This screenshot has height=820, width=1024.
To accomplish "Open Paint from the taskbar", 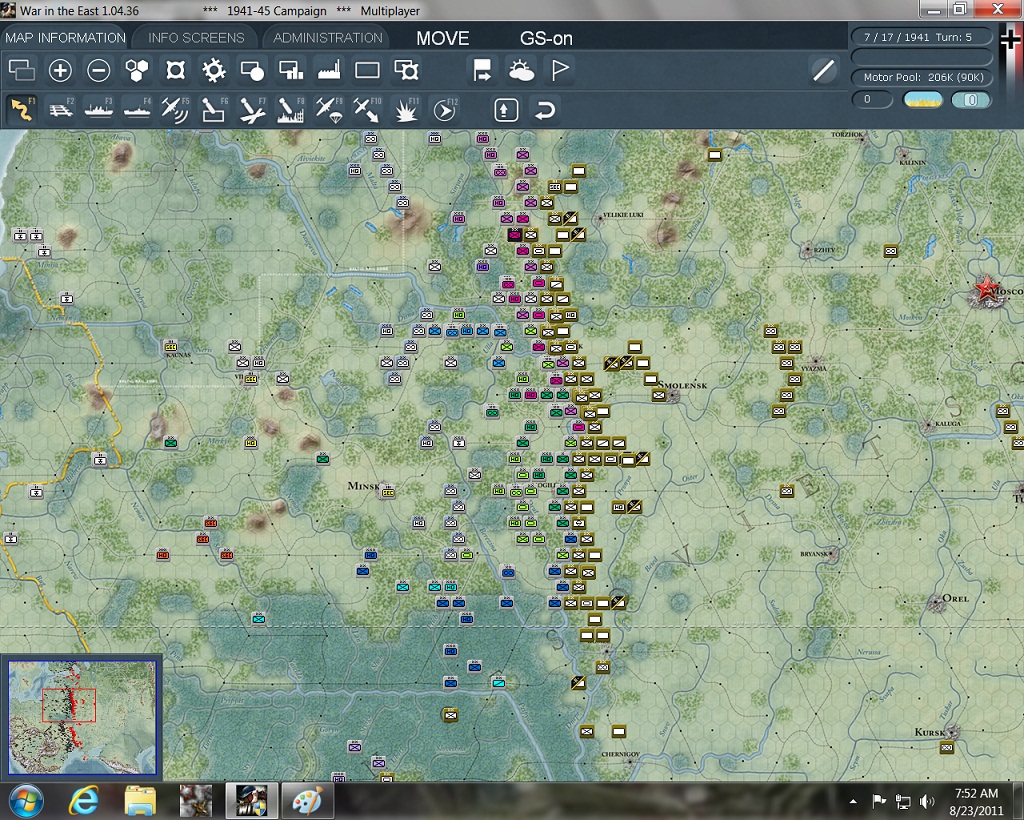I will (x=308, y=801).
